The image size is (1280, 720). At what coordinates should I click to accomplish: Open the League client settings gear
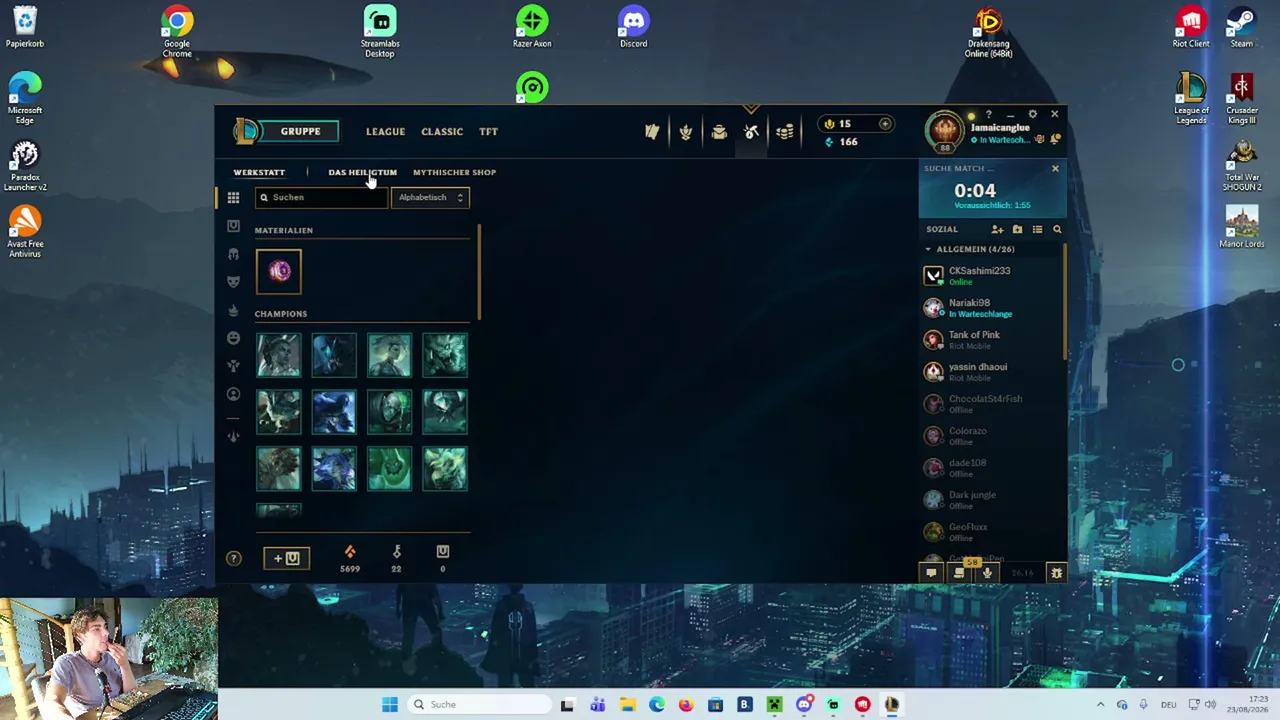point(1032,114)
